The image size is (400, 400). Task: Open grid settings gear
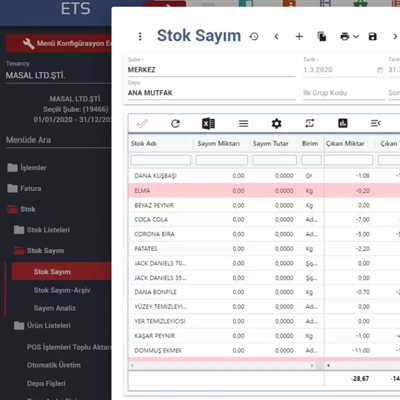click(276, 124)
